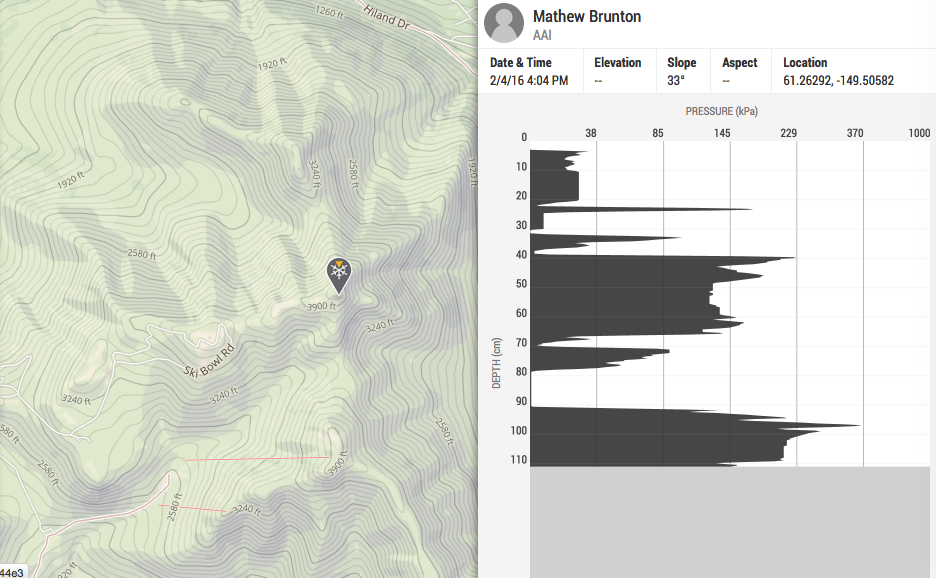This screenshot has height=578, width=936.
Task: Click the Hiland Dr road label
Action: [387, 17]
